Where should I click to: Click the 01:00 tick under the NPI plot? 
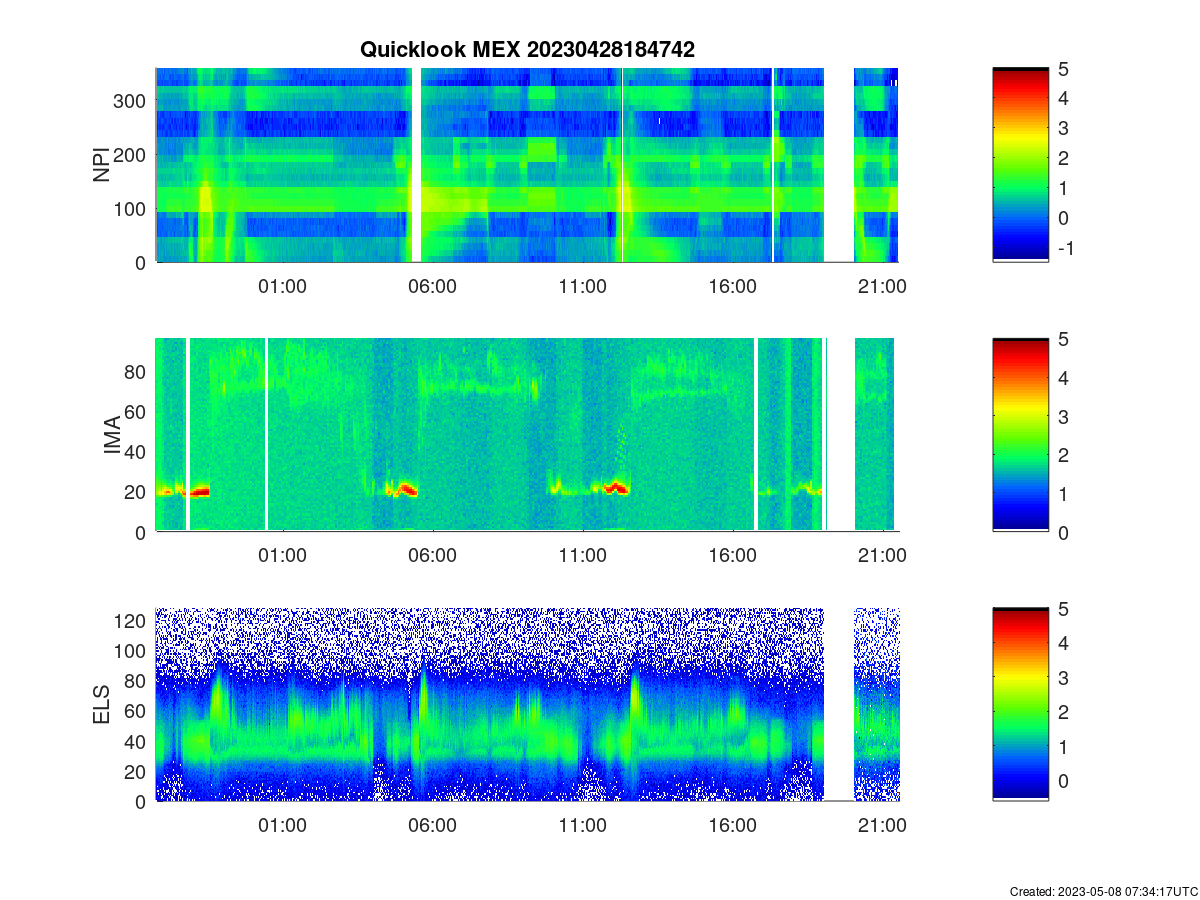[282, 286]
